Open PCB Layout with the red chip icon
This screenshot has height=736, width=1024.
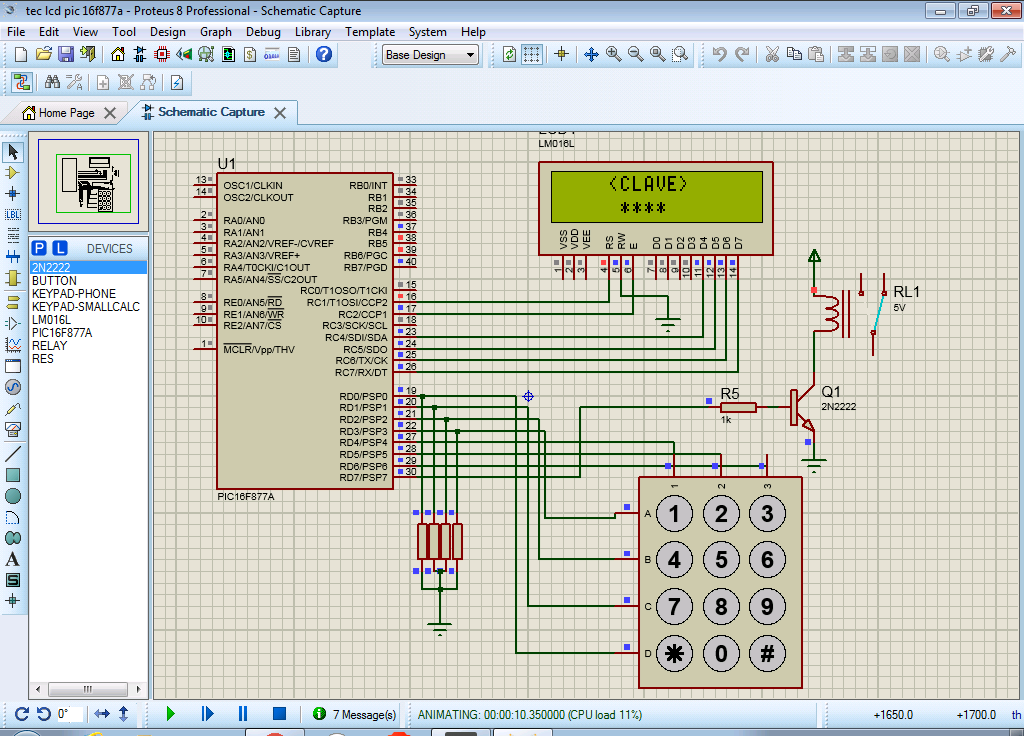[162, 54]
